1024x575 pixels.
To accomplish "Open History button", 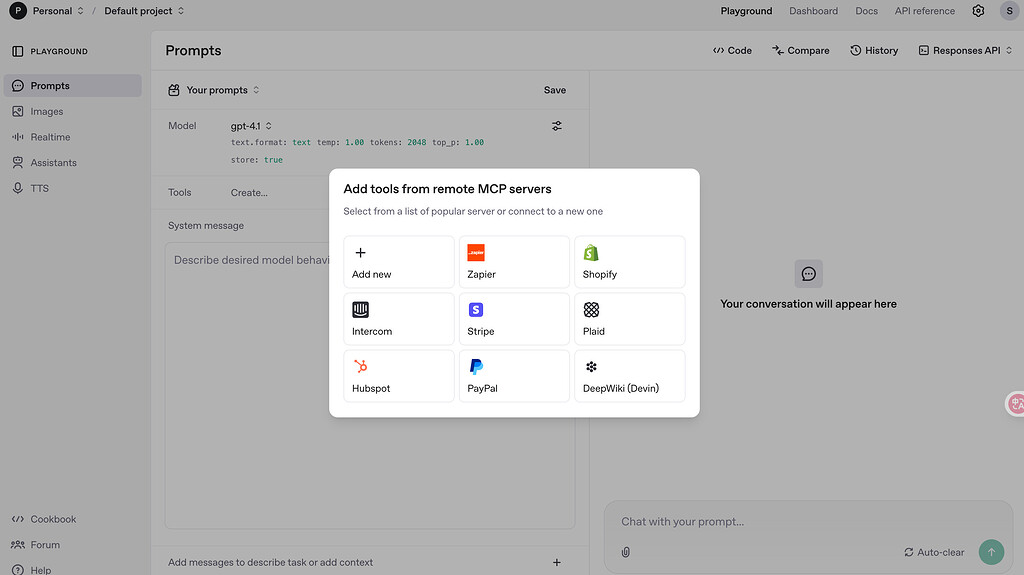I will tap(874, 50).
